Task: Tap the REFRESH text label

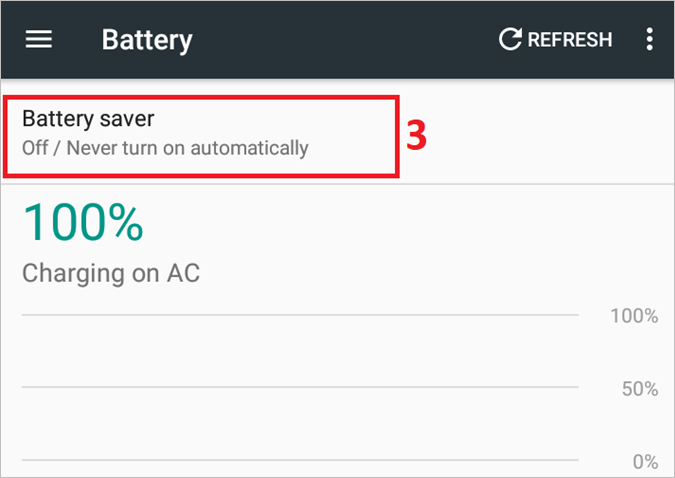Action: coord(569,40)
